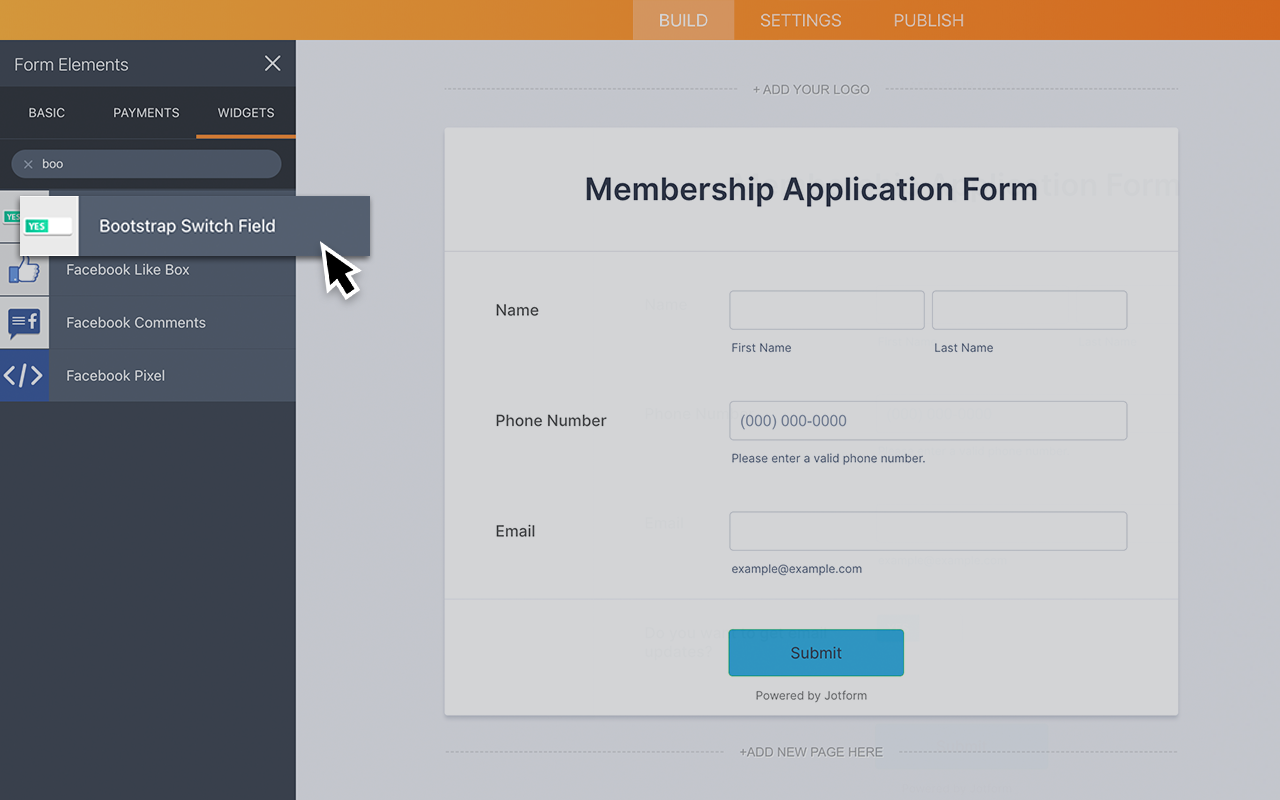Clear the 'boo' search text

tap(27, 164)
